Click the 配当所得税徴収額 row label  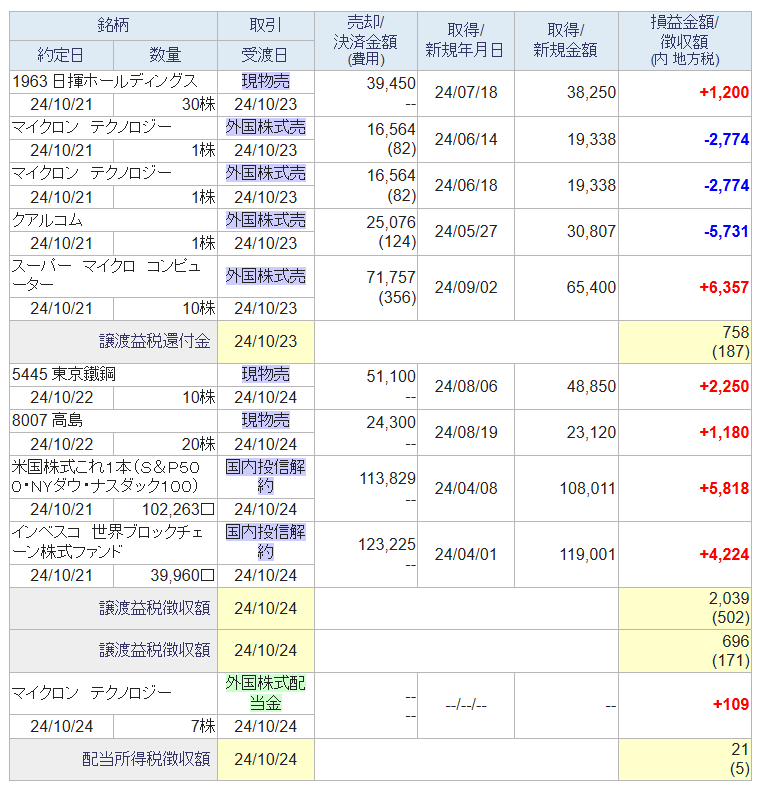(x=146, y=760)
